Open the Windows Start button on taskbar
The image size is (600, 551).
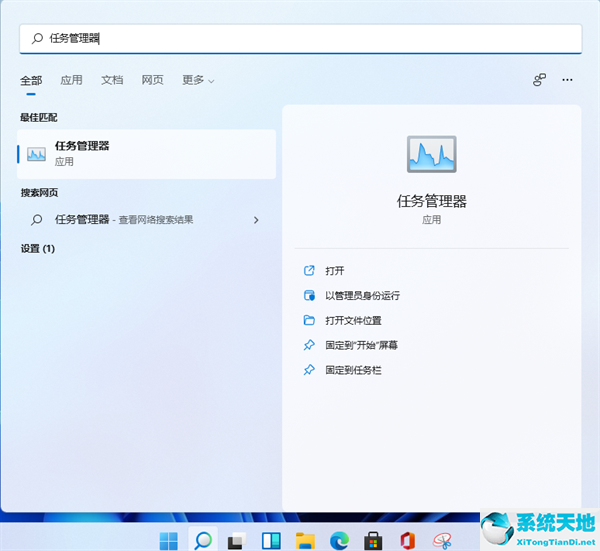tap(168, 541)
